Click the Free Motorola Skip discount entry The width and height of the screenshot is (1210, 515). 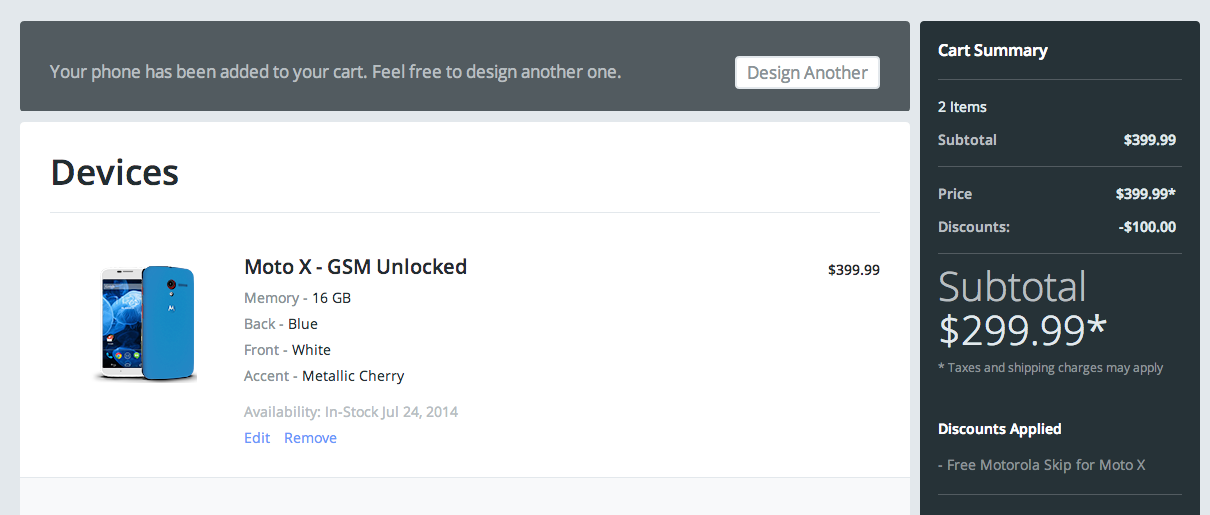tap(1041, 465)
